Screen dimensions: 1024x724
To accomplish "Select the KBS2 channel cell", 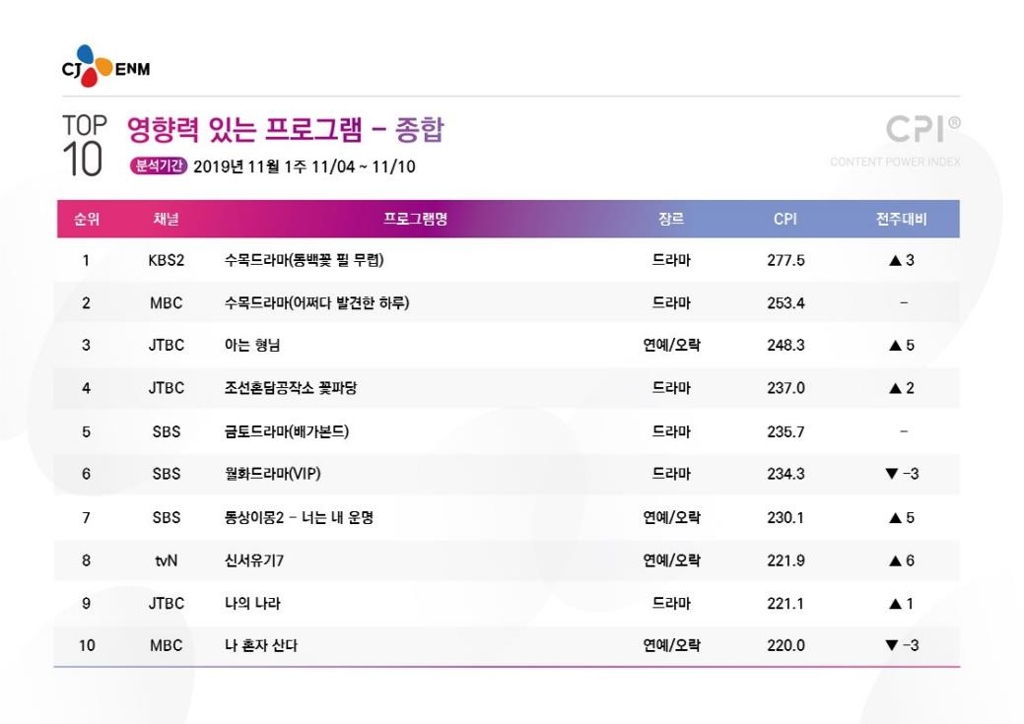I will (166, 260).
